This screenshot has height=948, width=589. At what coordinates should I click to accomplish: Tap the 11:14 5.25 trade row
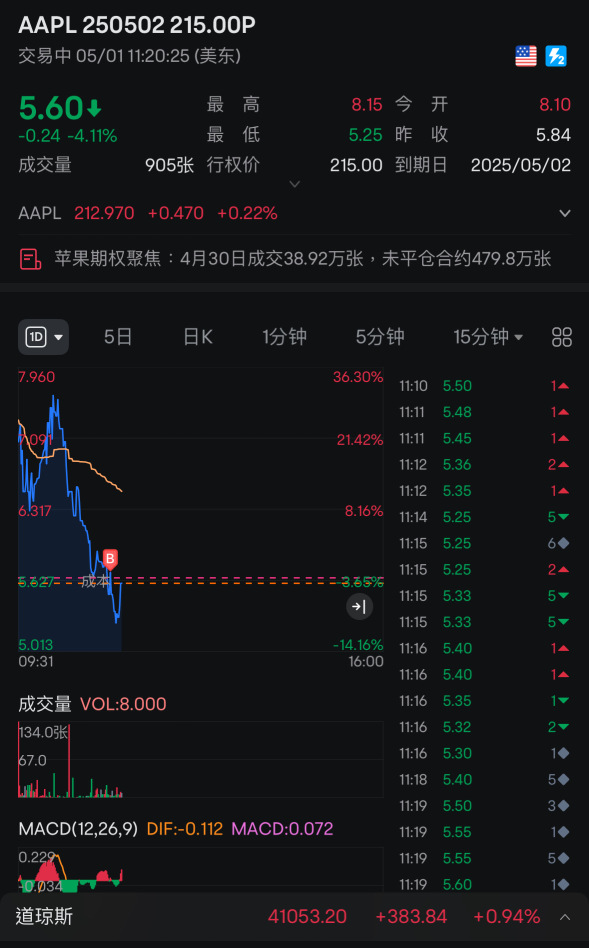click(x=484, y=517)
